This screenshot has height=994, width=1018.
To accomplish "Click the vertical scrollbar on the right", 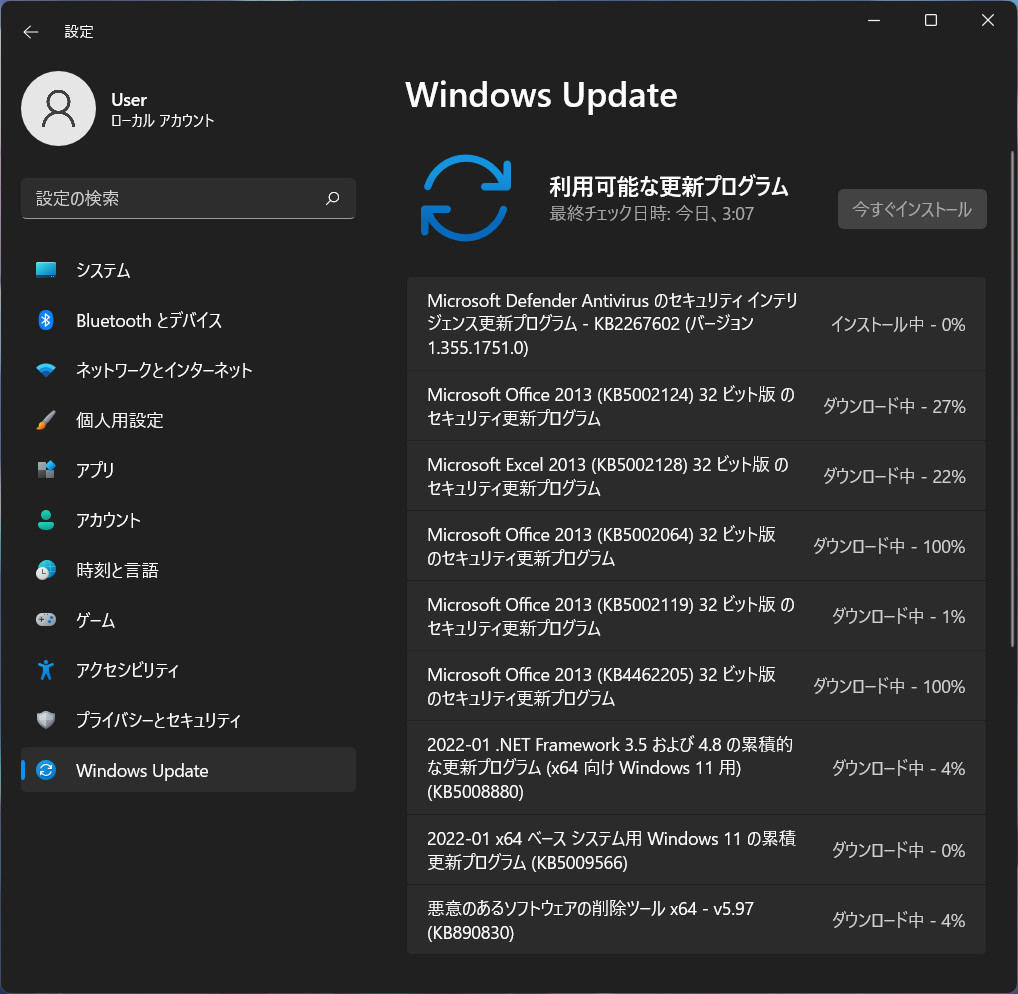I will coord(1012,399).
